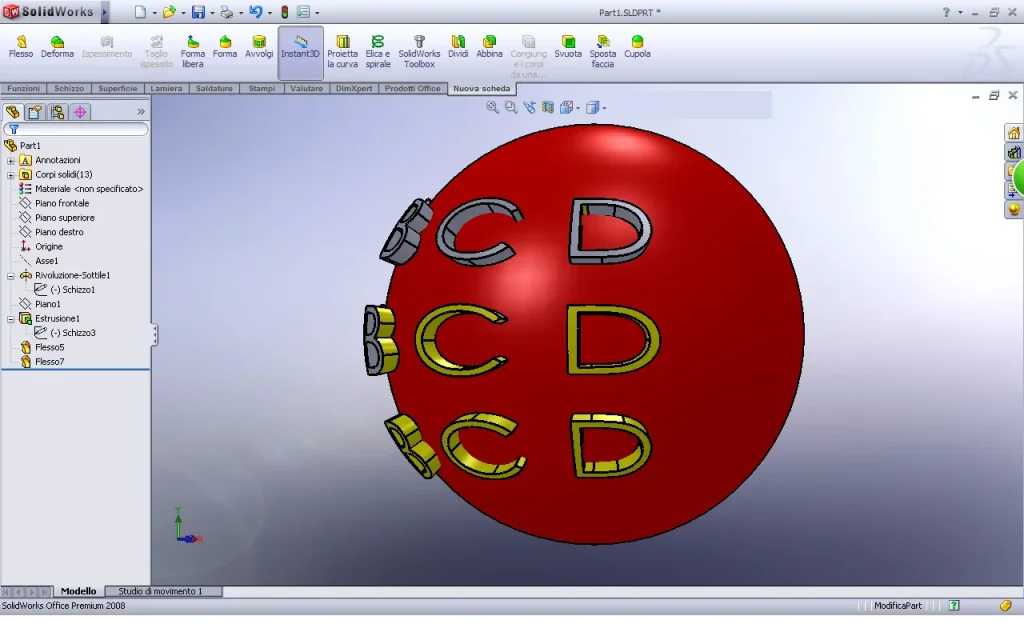Switch to the Valutare tab
This screenshot has height=640, width=1024.
306,88
